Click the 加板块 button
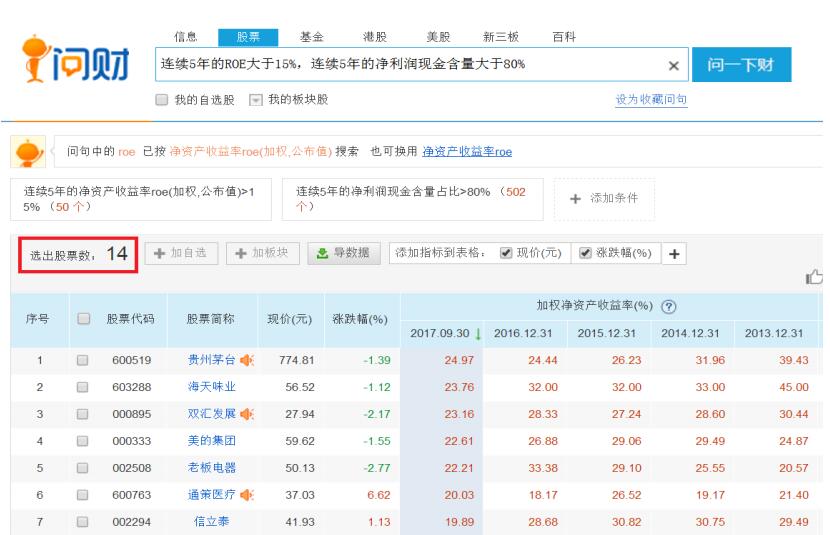Image resolution: width=830 pixels, height=535 pixels. [x=263, y=253]
